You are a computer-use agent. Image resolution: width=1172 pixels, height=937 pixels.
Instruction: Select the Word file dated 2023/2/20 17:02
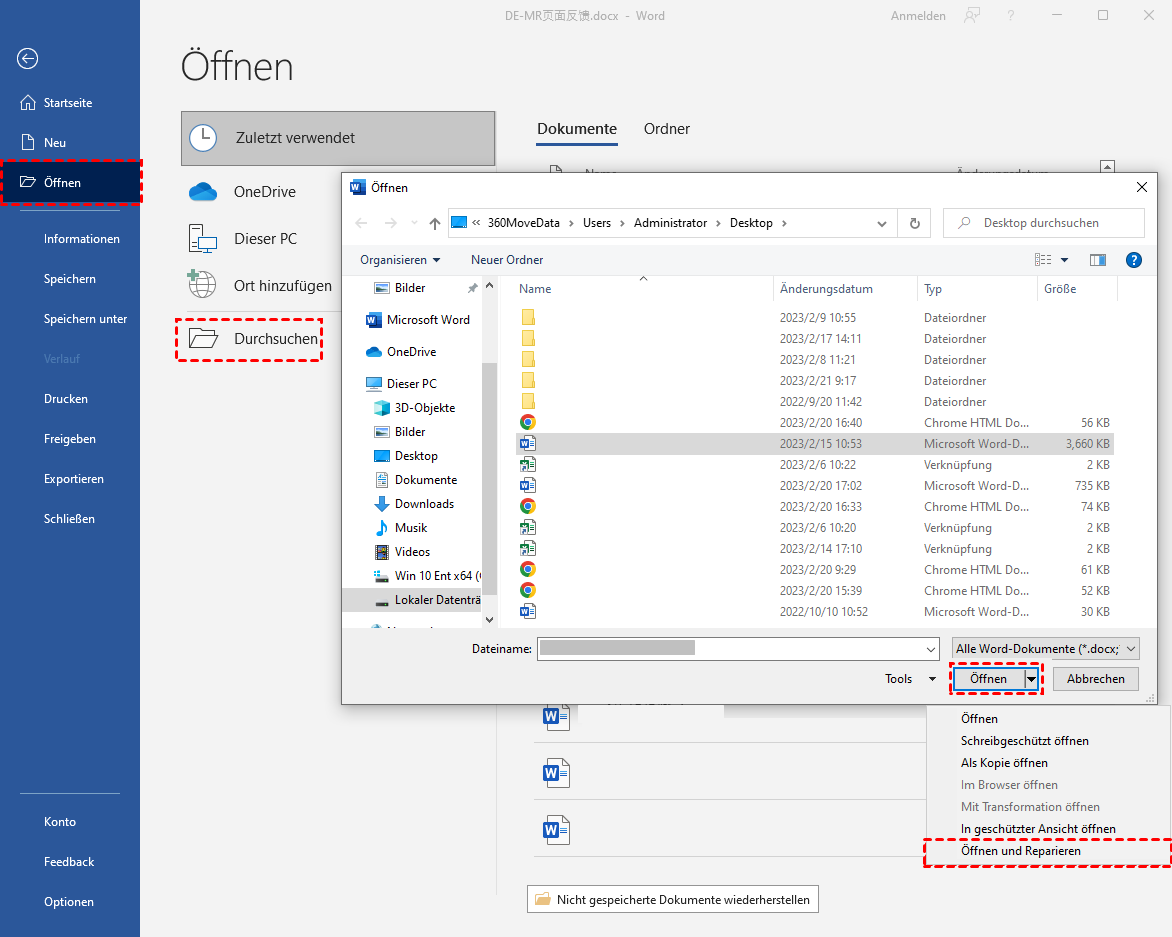815,486
